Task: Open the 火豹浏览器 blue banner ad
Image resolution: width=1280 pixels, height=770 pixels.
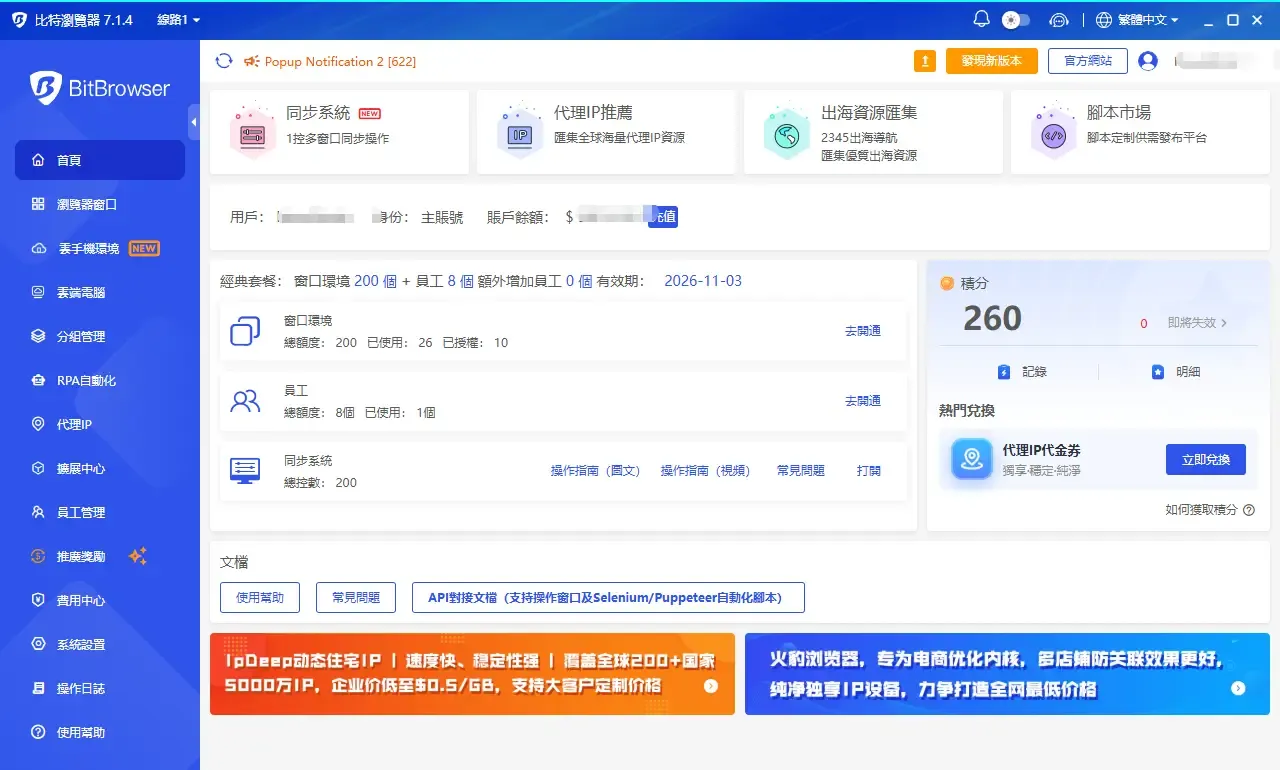Action: point(1007,674)
